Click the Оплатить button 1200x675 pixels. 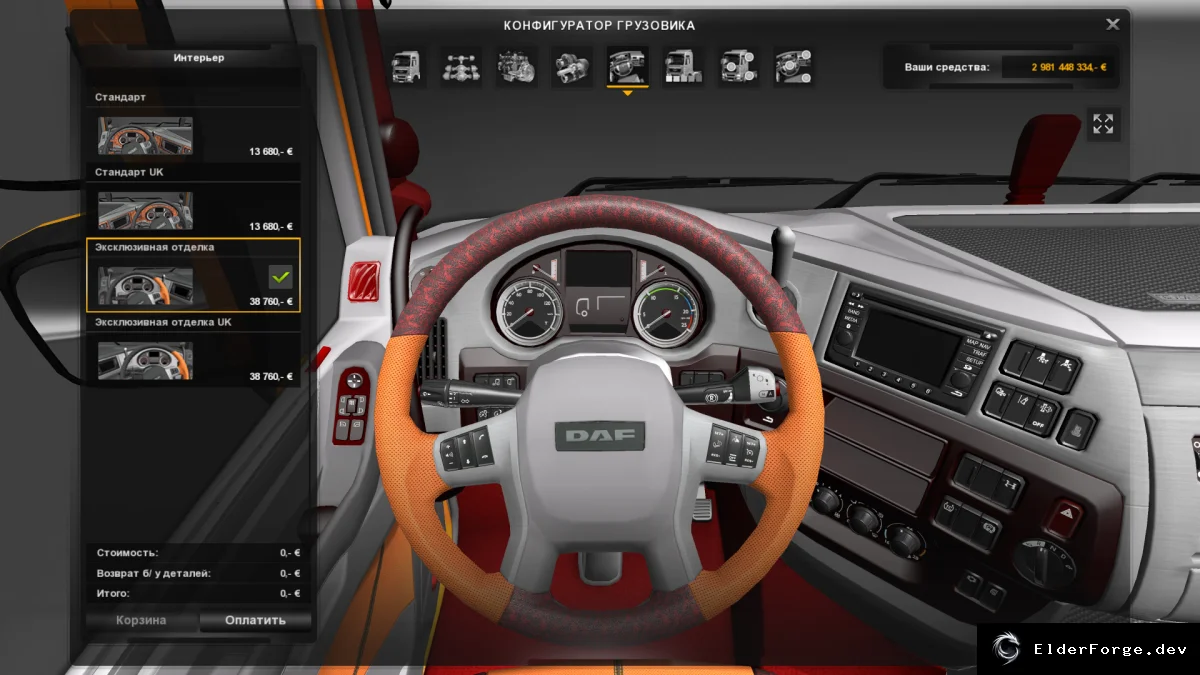coord(255,620)
